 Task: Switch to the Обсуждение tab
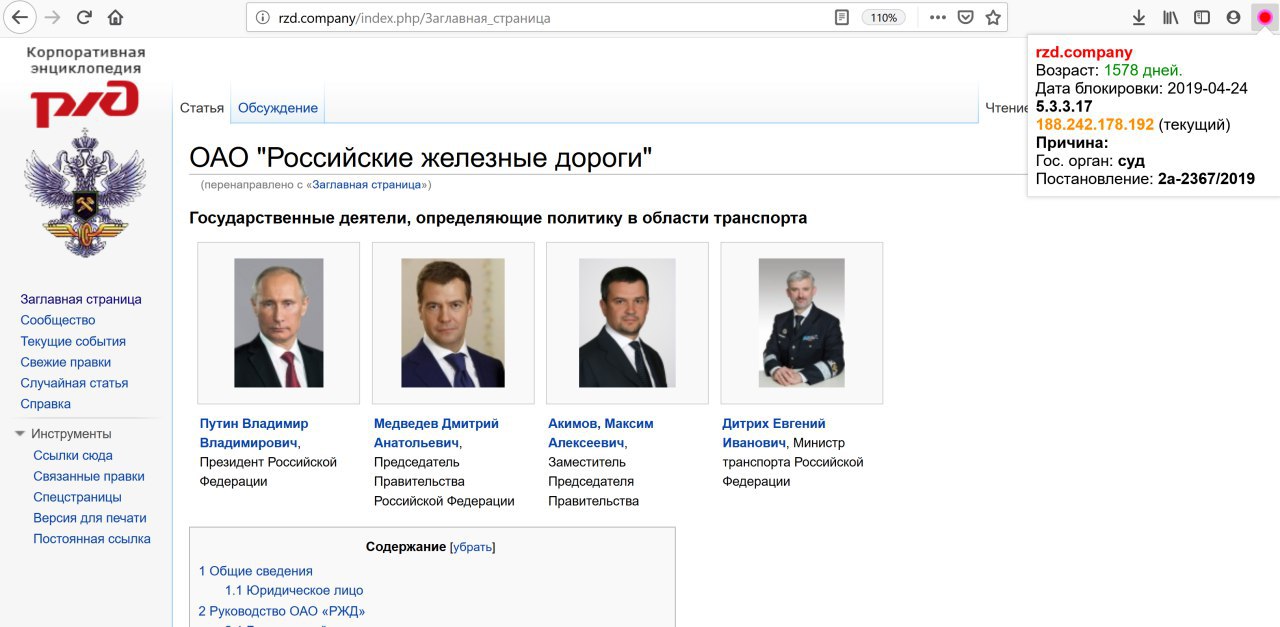tap(278, 108)
